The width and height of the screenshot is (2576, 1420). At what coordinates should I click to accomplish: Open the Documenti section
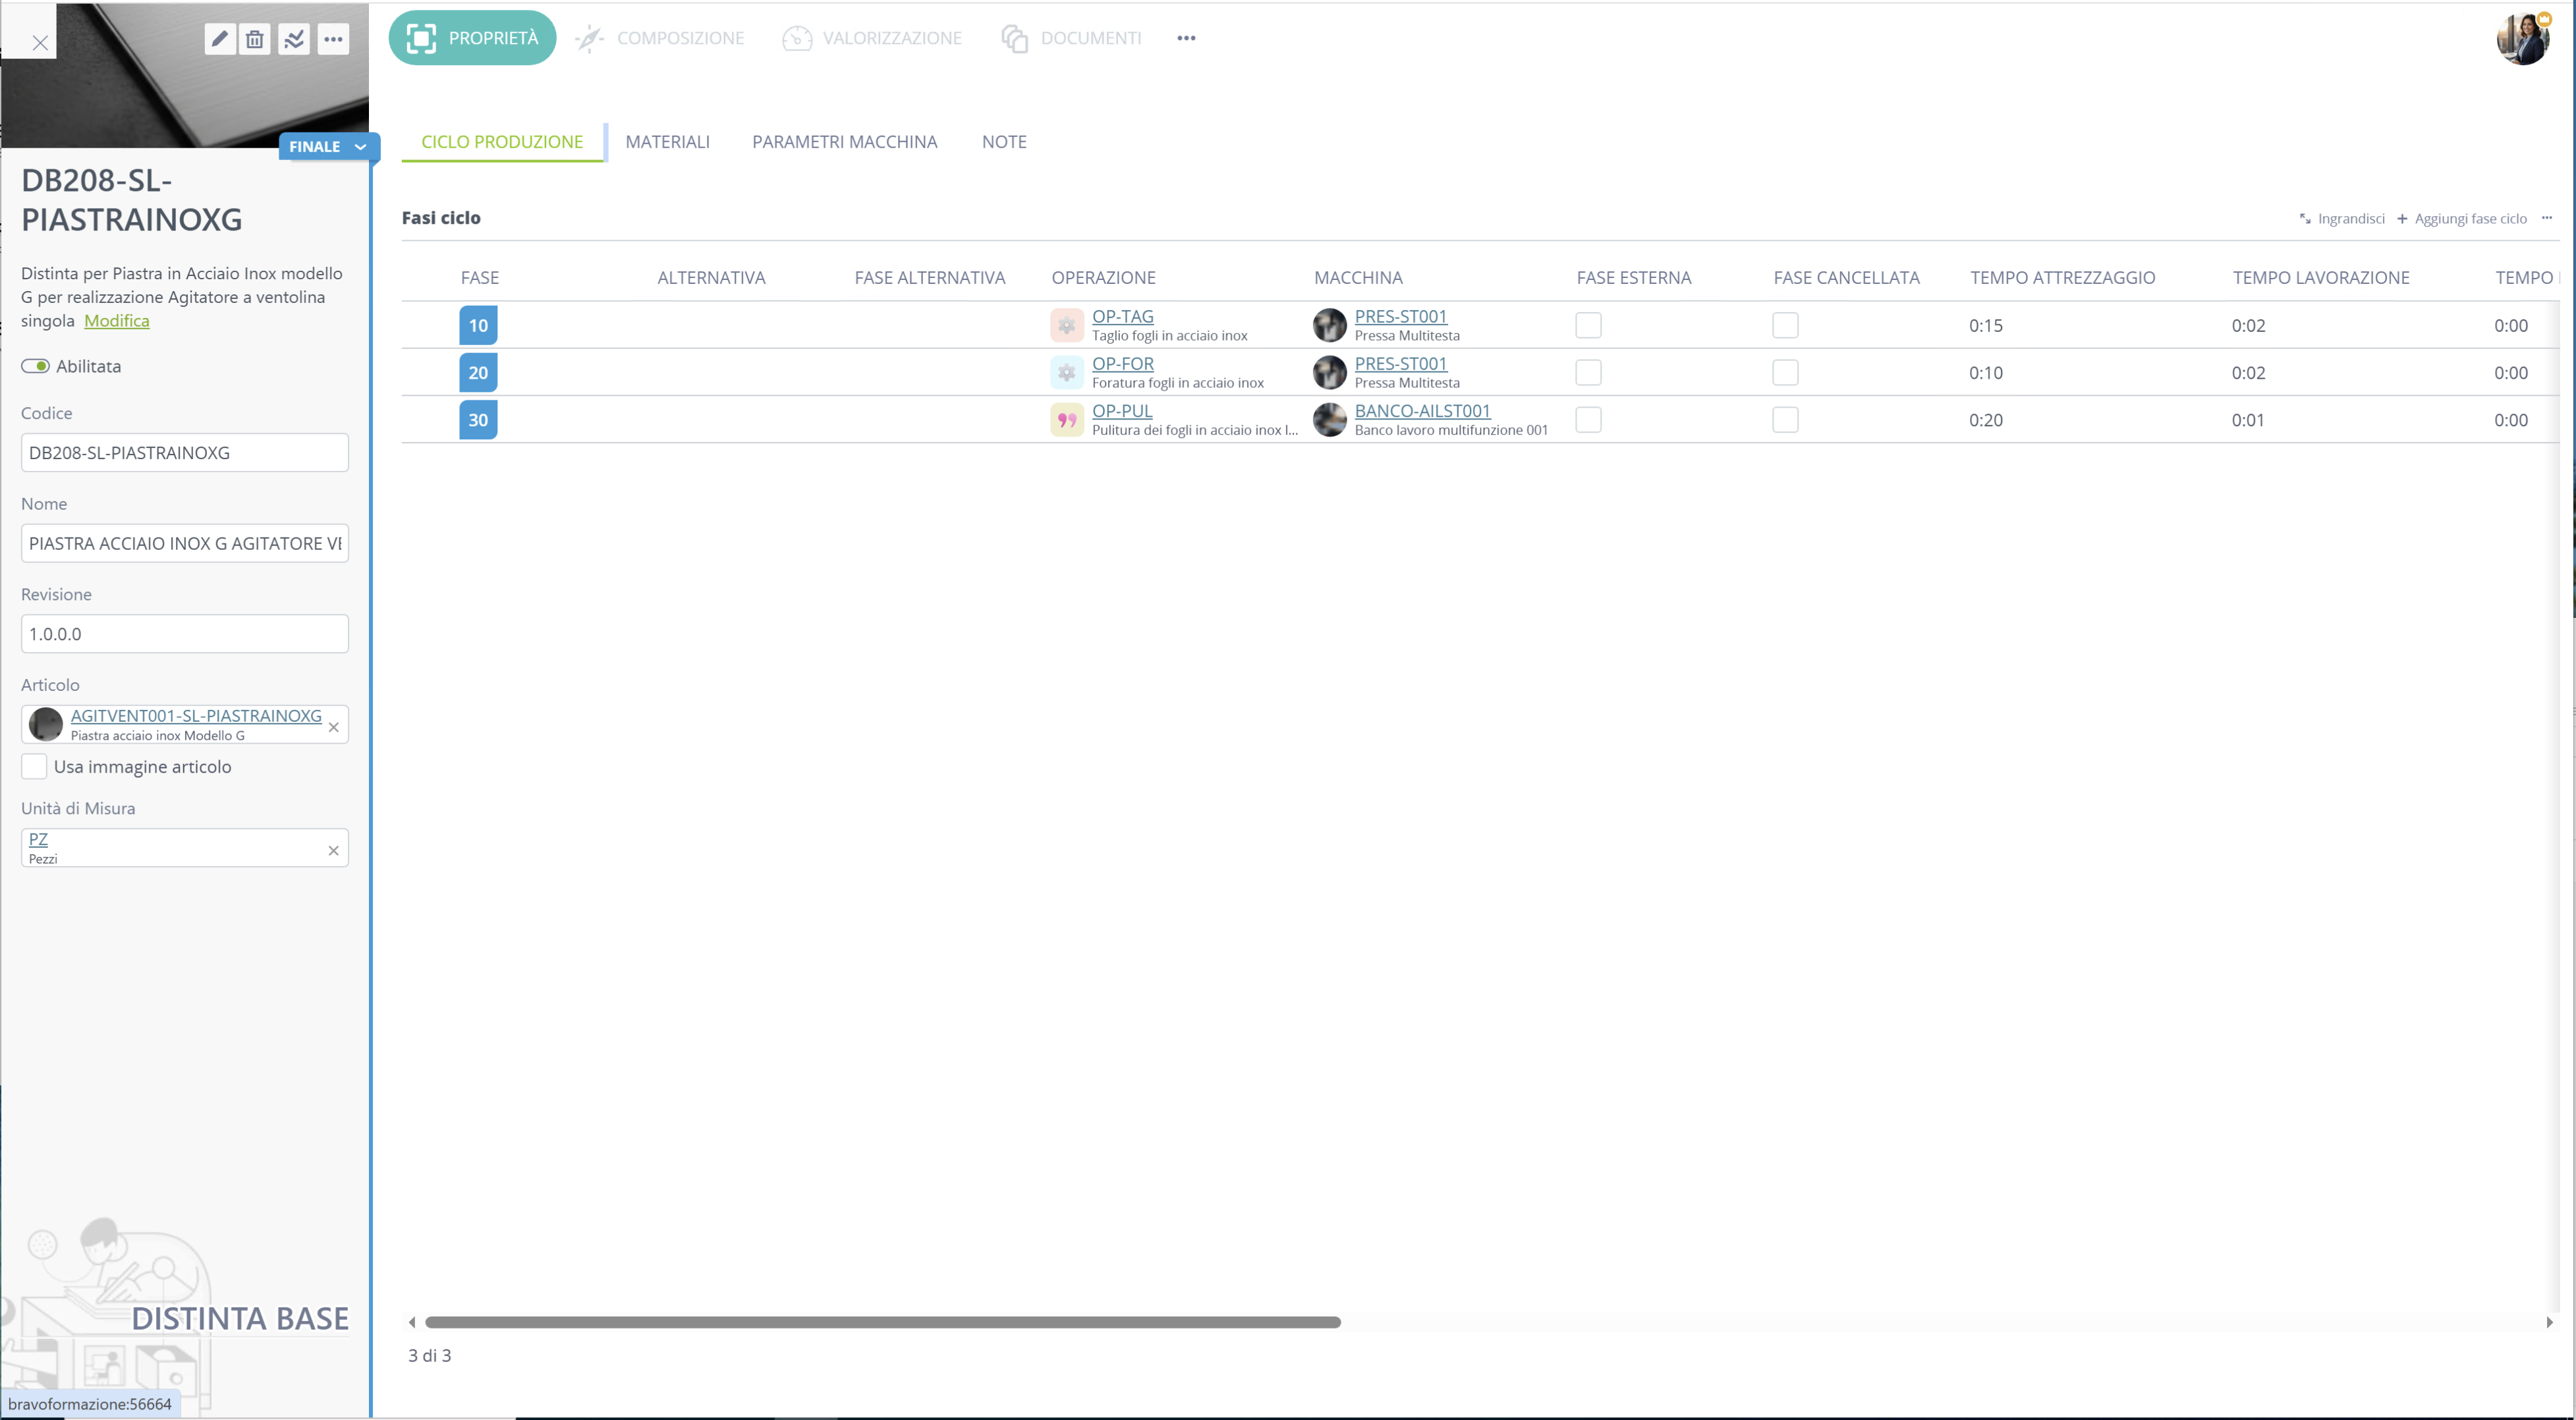(x=1071, y=38)
